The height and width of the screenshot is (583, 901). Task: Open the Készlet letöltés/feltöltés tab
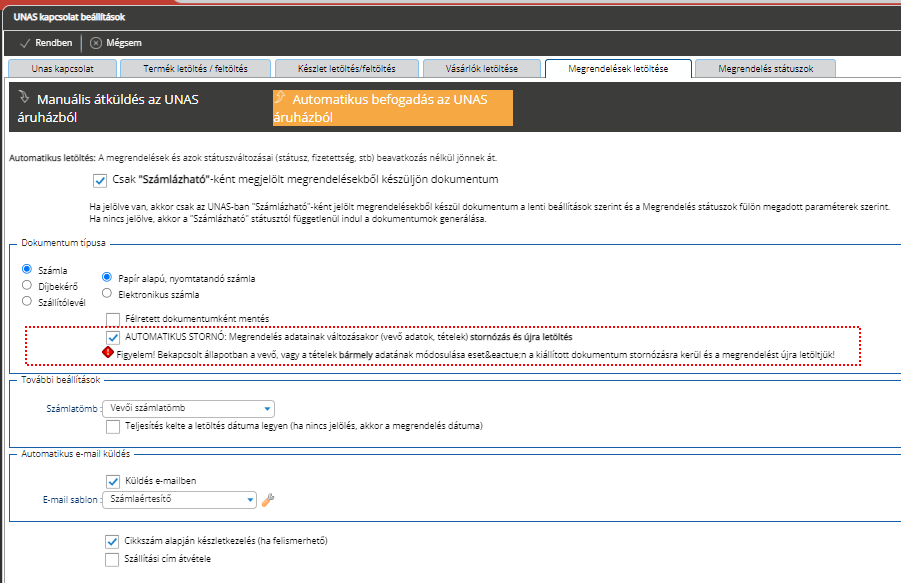pyautogui.click(x=346, y=68)
